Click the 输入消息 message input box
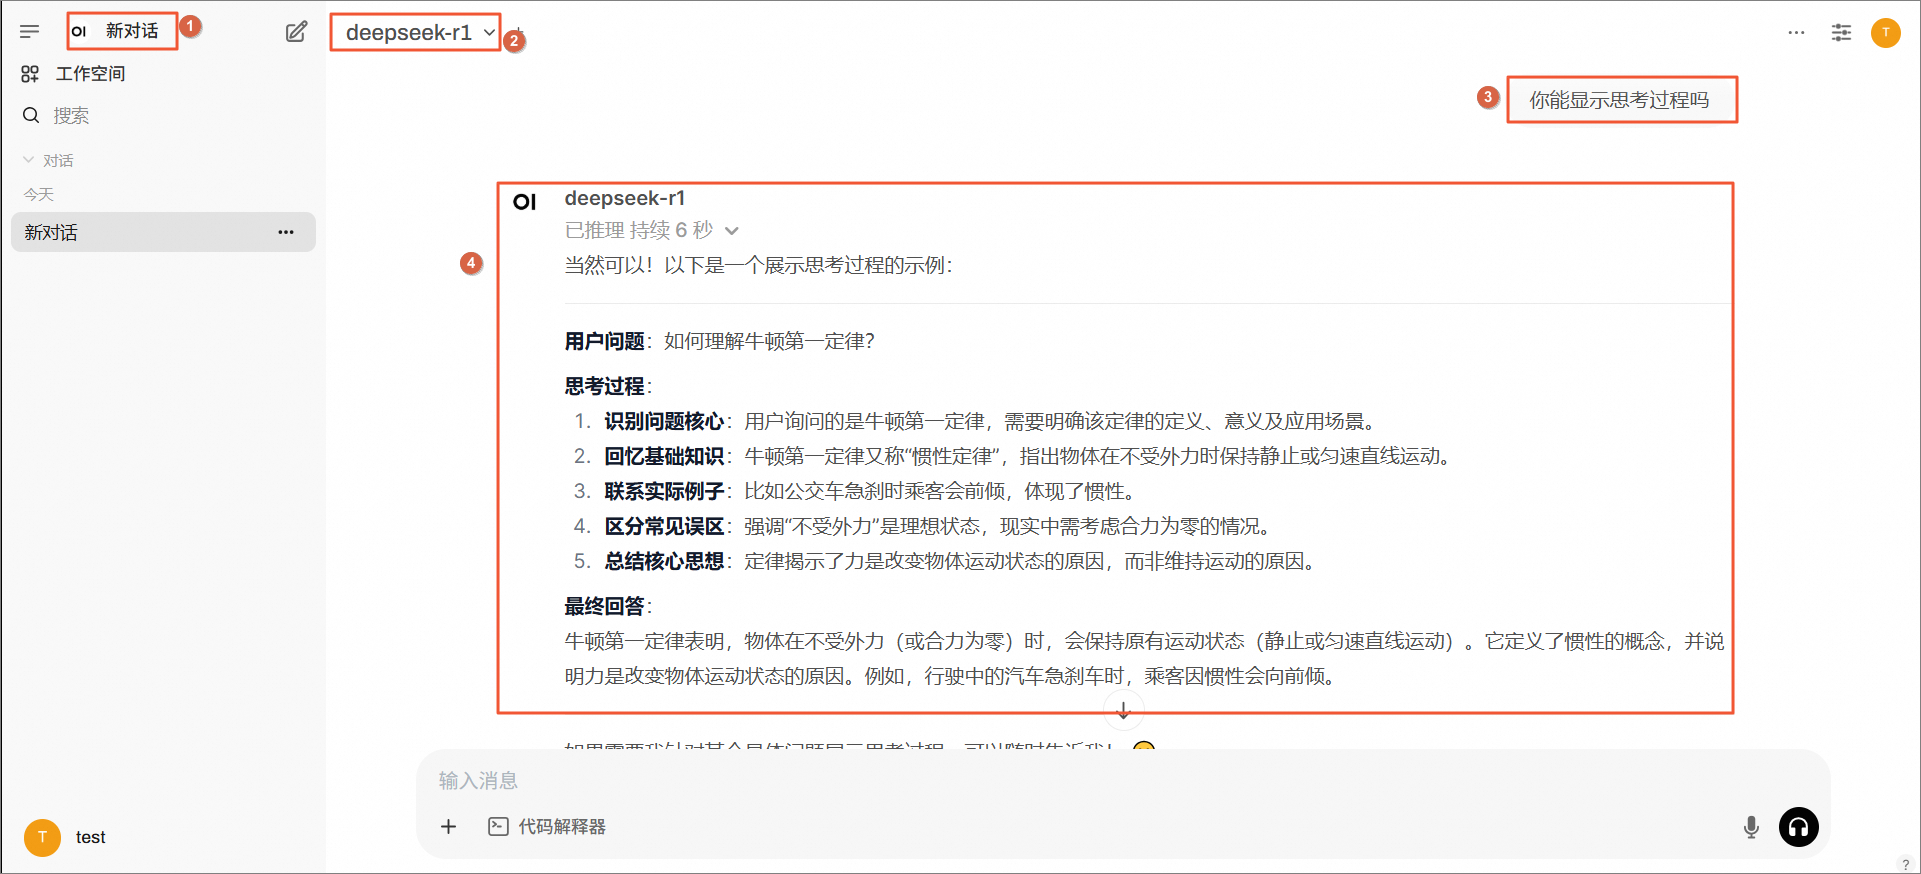The height and width of the screenshot is (874, 1921). [1122, 781]
